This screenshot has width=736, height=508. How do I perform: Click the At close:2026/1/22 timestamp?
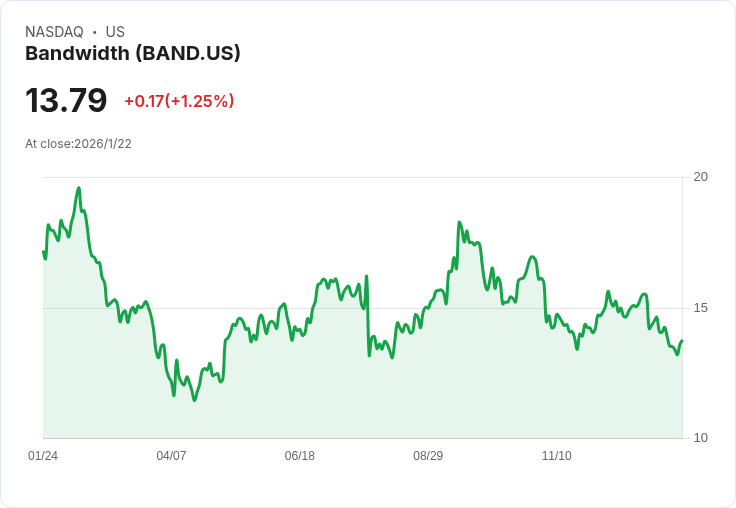coord(78,144)
